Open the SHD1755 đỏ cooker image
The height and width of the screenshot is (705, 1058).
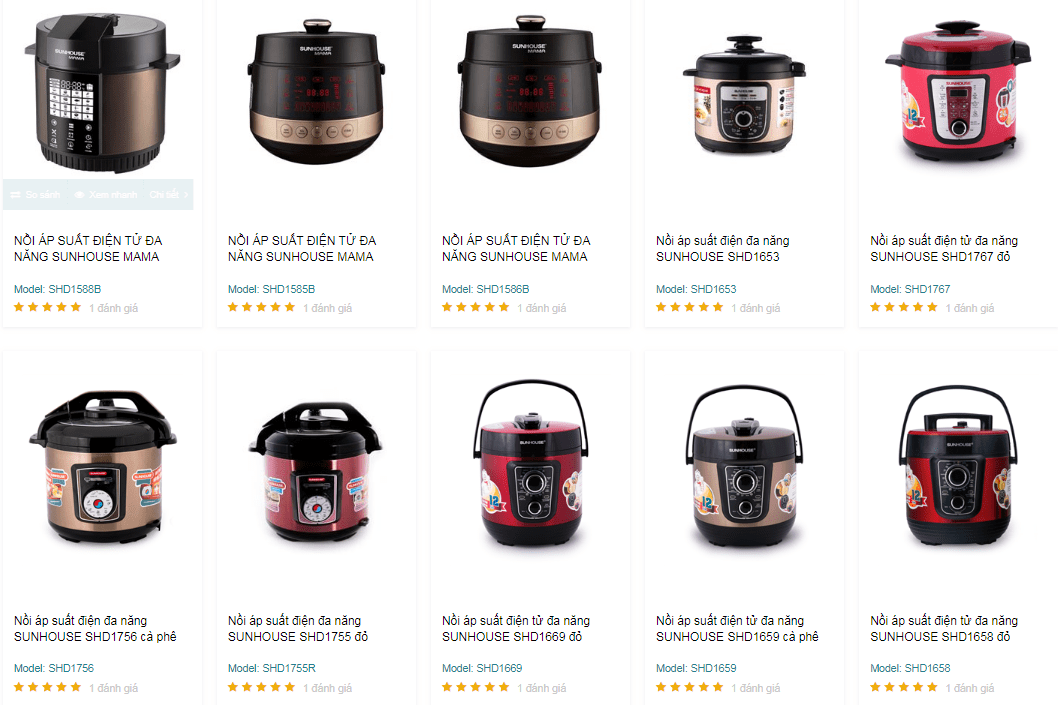(x=316, y=472)
